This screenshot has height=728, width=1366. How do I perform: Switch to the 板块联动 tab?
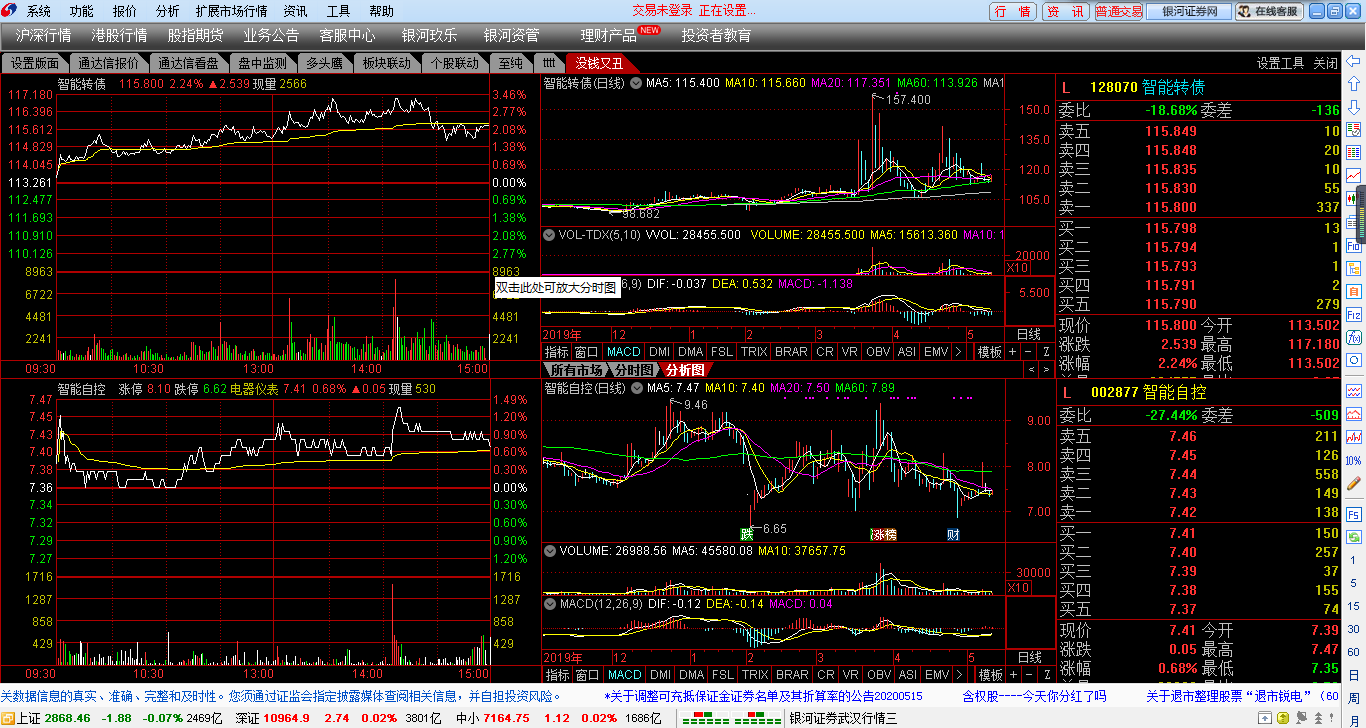(x=387, y=63)
